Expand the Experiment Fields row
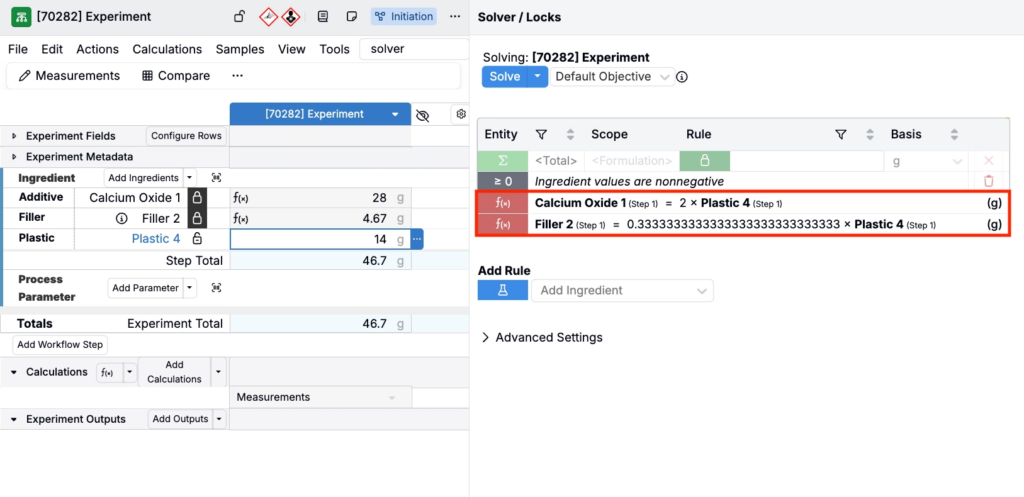Image resolution: width=1024 pixels, height=497 pixels. [x=14, y=136]
